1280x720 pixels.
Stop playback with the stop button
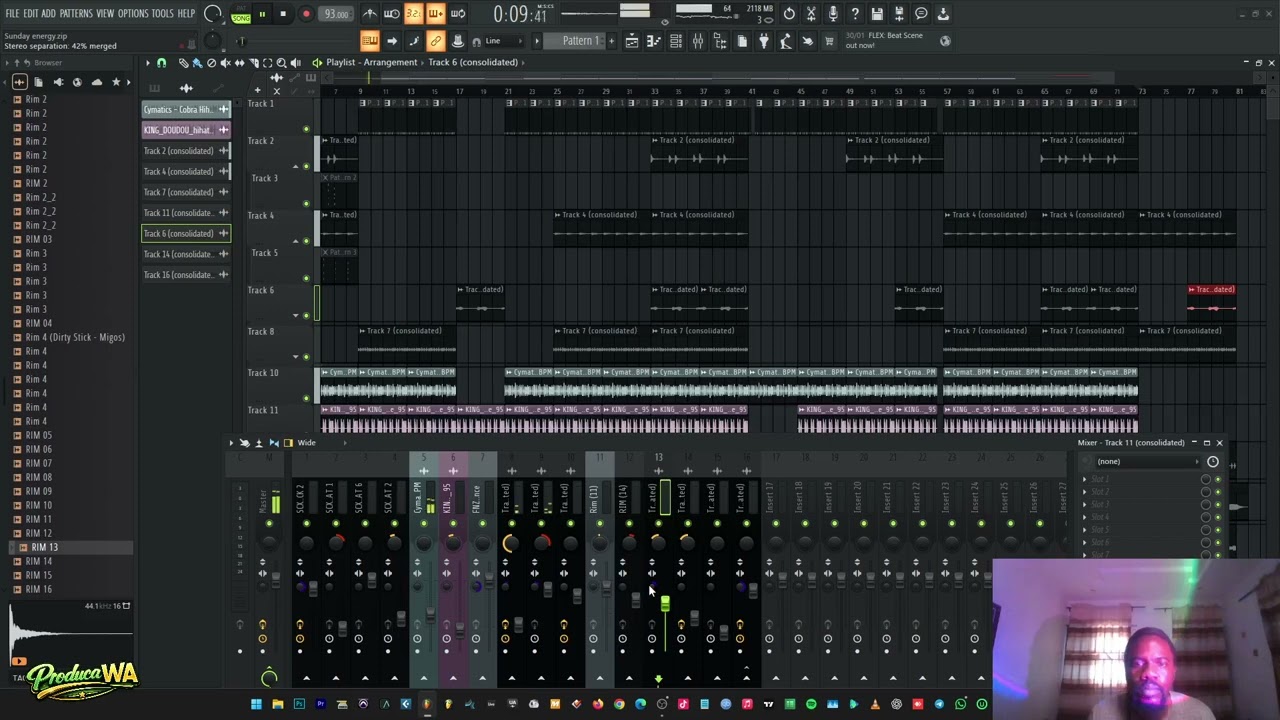(283, 14)
